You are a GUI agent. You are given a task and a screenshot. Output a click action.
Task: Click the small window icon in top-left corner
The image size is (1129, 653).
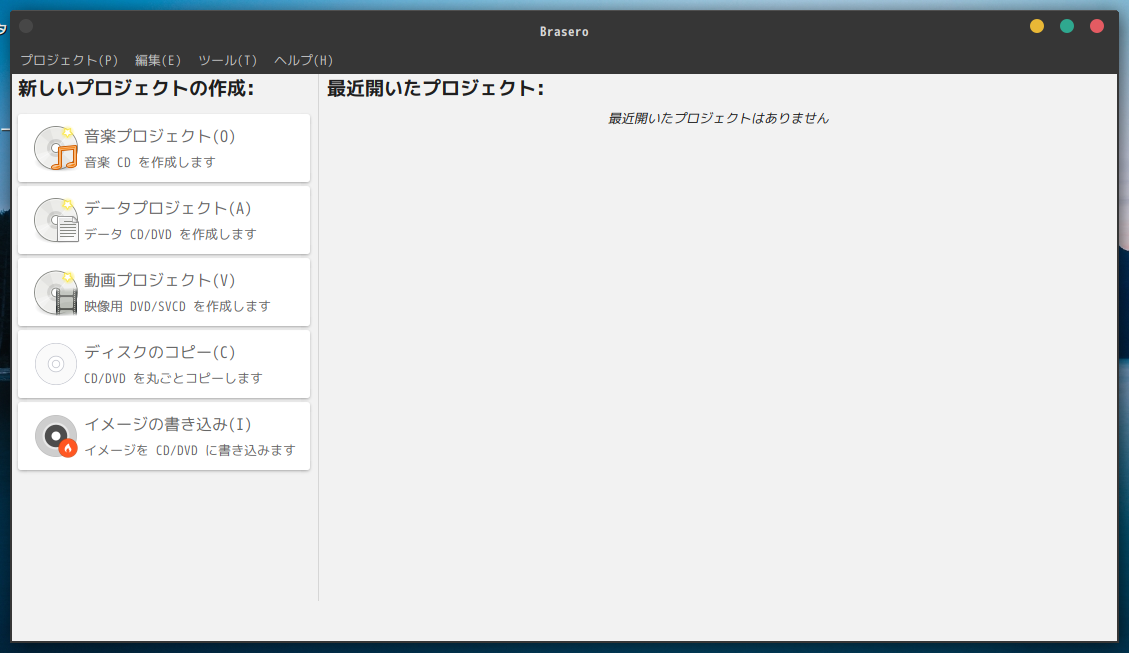click(x=25, y=26)
